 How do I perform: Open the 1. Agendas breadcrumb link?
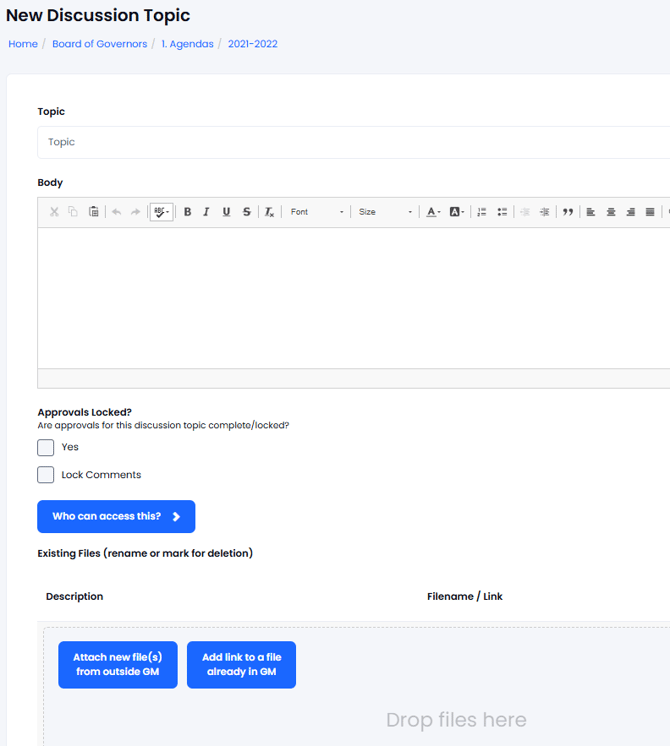pyautogui.click(x=187, y=44)
